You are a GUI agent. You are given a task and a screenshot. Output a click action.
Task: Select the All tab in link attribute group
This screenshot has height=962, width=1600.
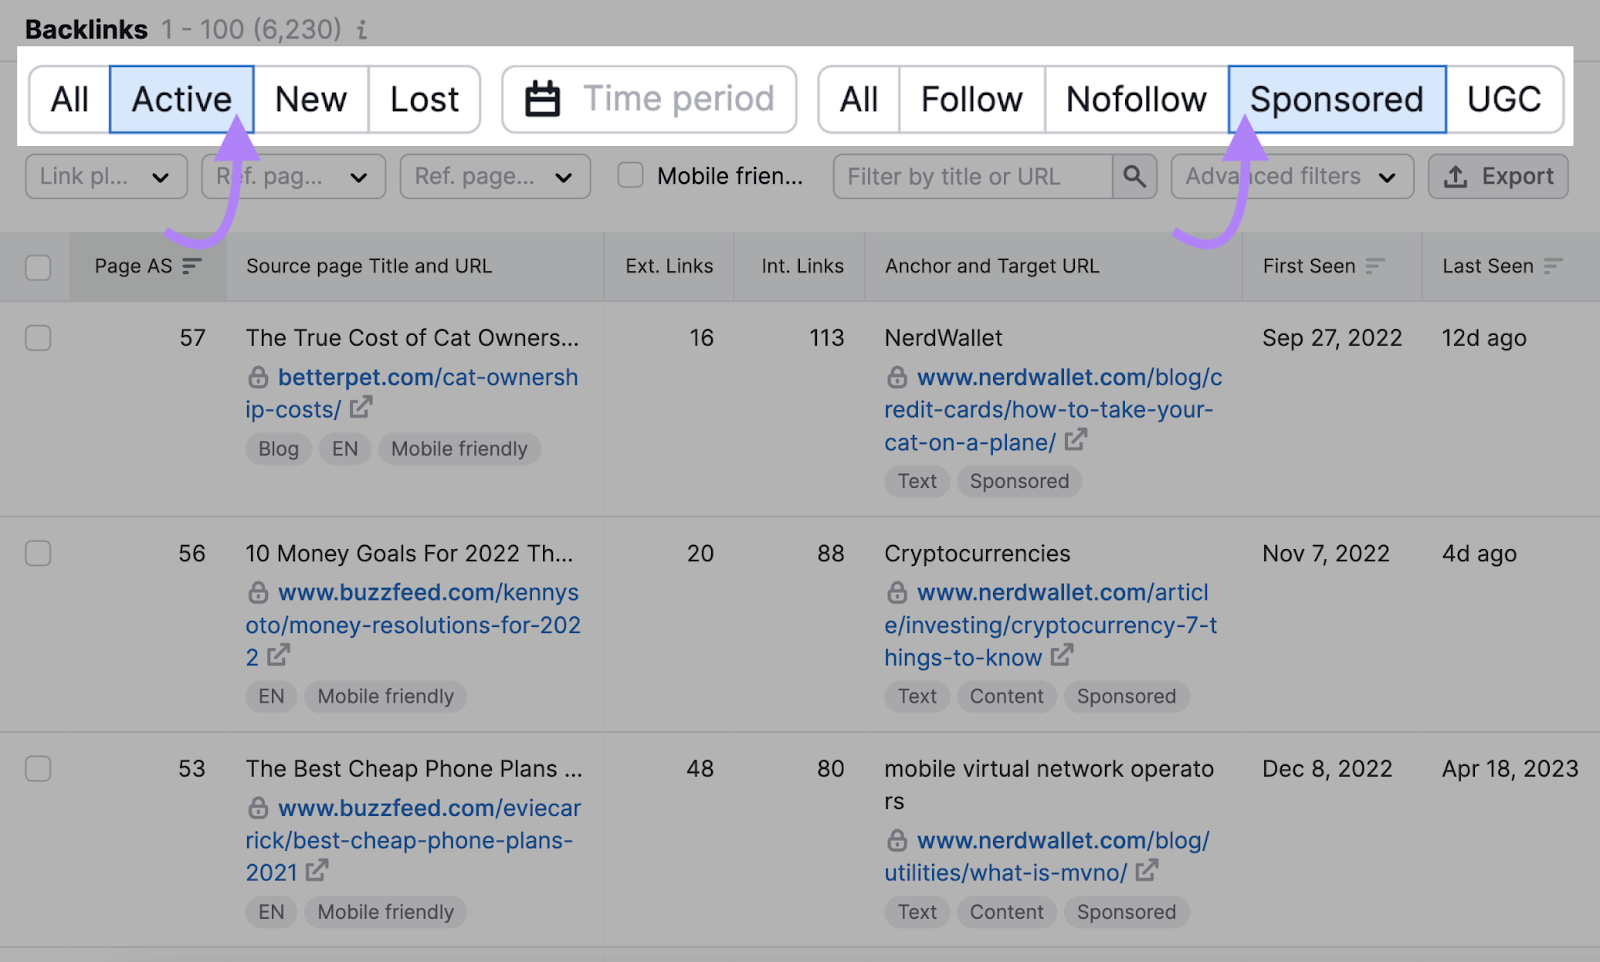[859, 99]
